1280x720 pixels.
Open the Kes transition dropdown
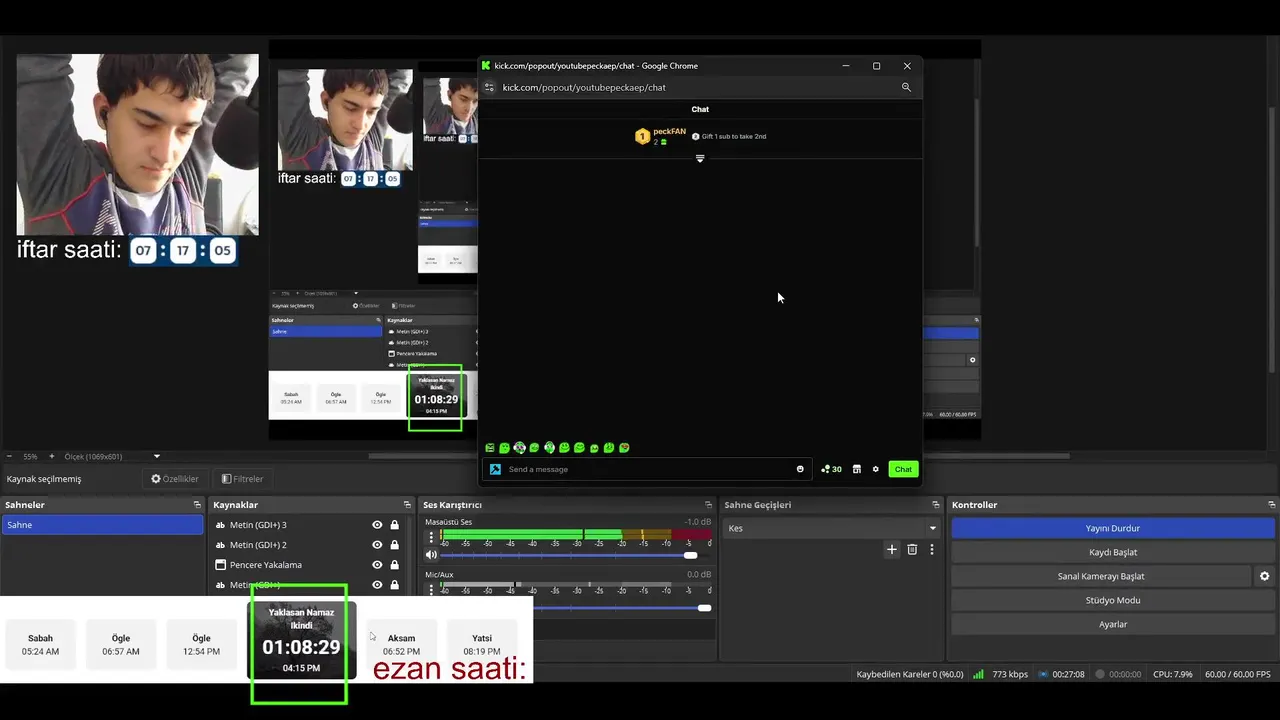pyautogui.click(x=831, y=528)
